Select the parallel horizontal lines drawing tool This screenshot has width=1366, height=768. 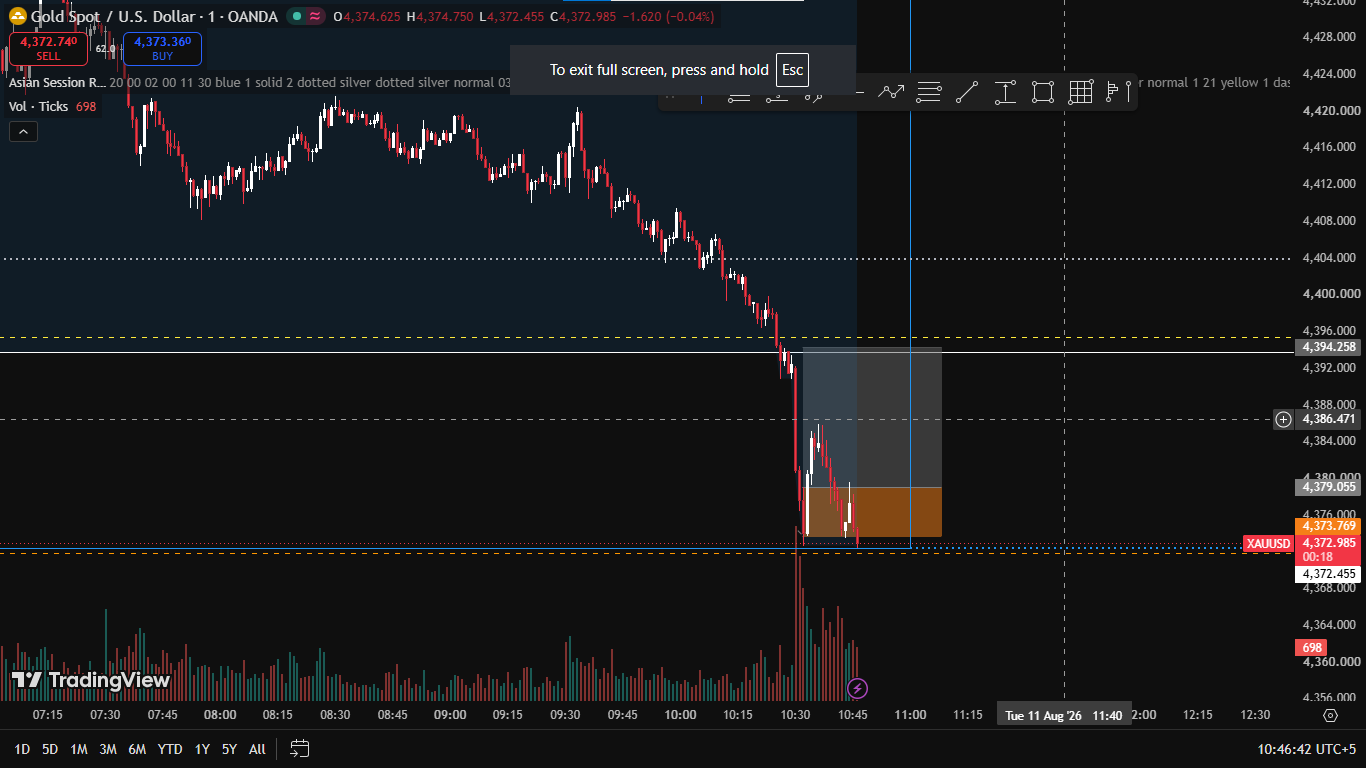[x=929, y=92]
